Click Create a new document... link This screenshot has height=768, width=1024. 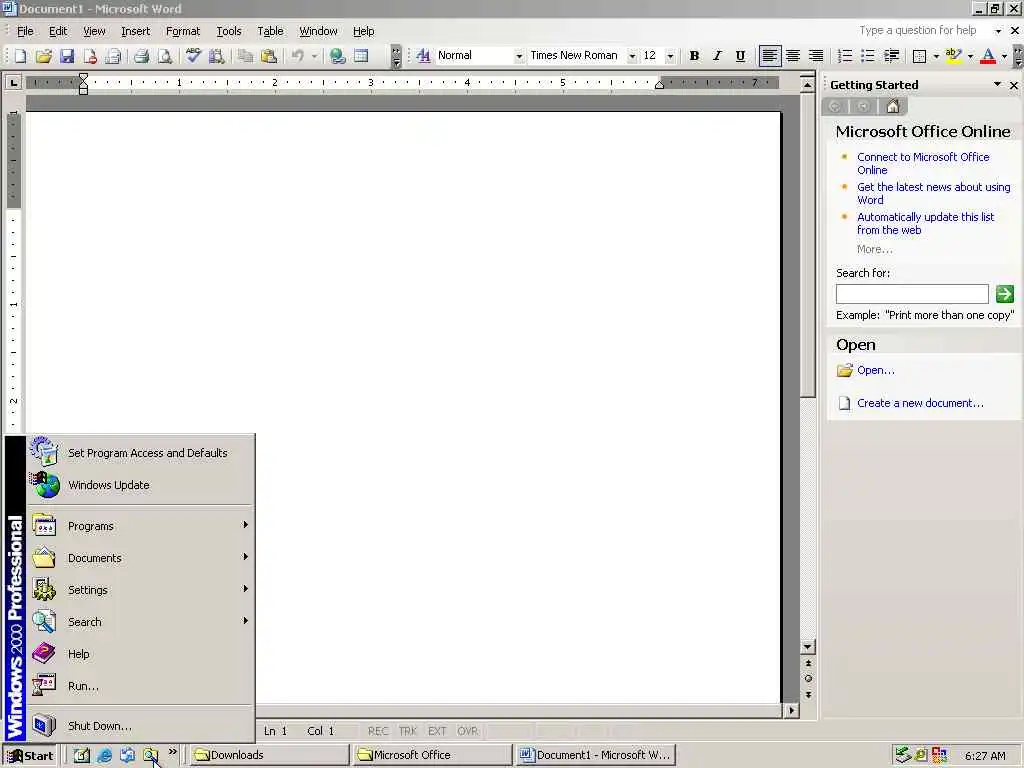click(x=920, y=403)
